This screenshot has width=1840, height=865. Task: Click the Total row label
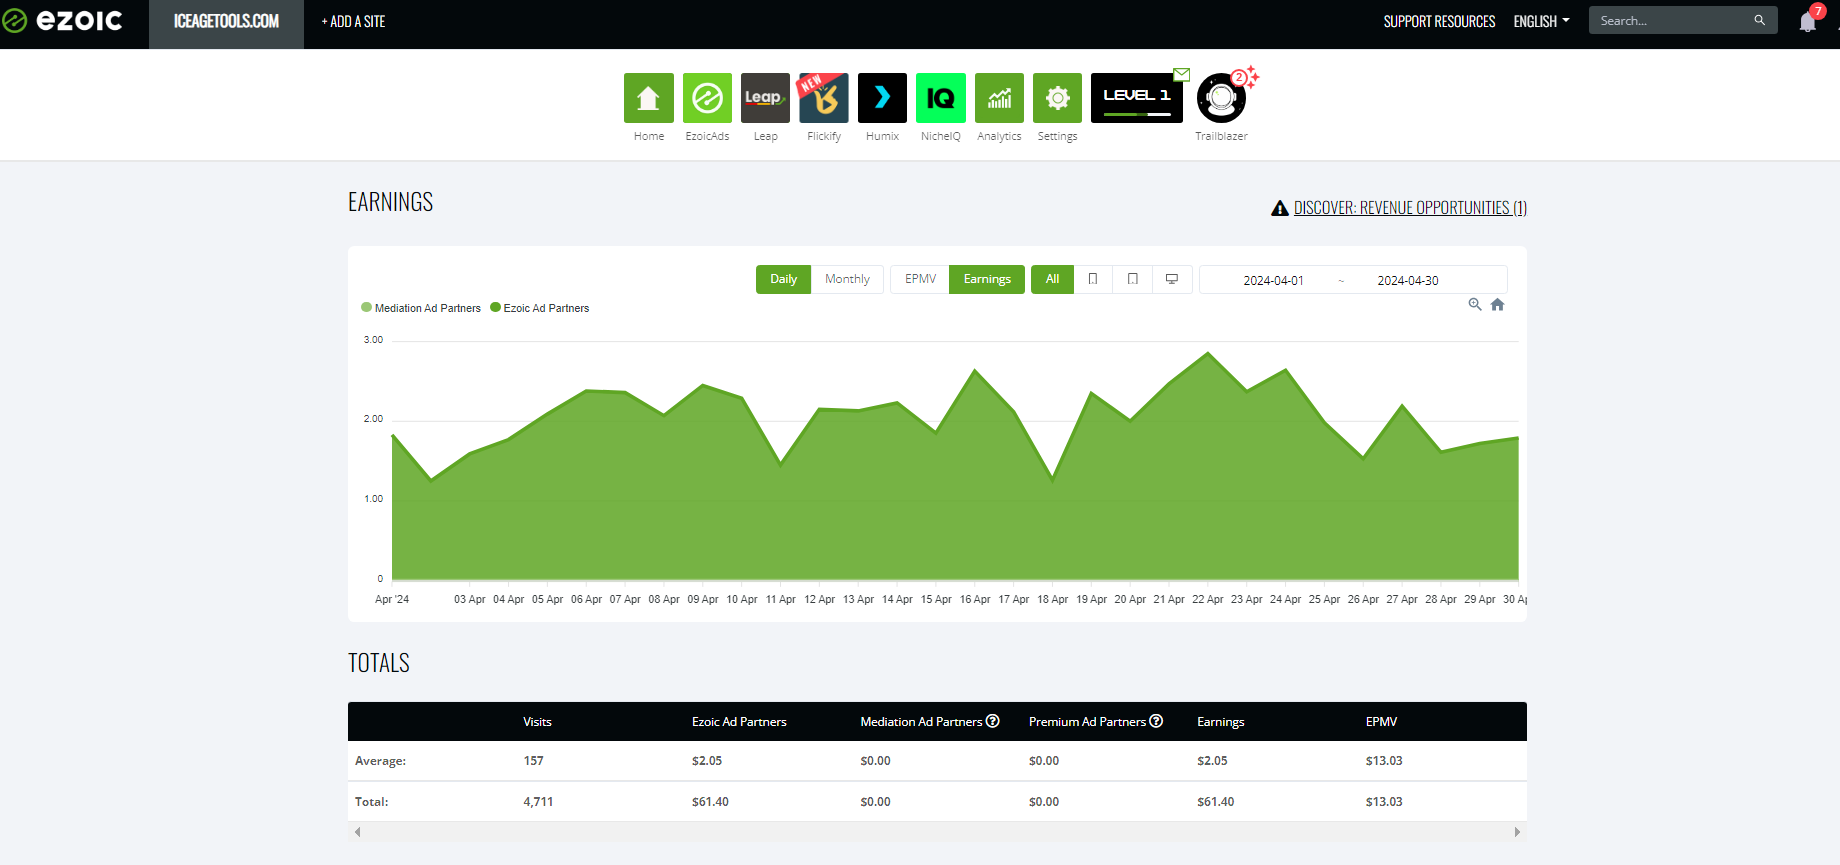point(371,802)
